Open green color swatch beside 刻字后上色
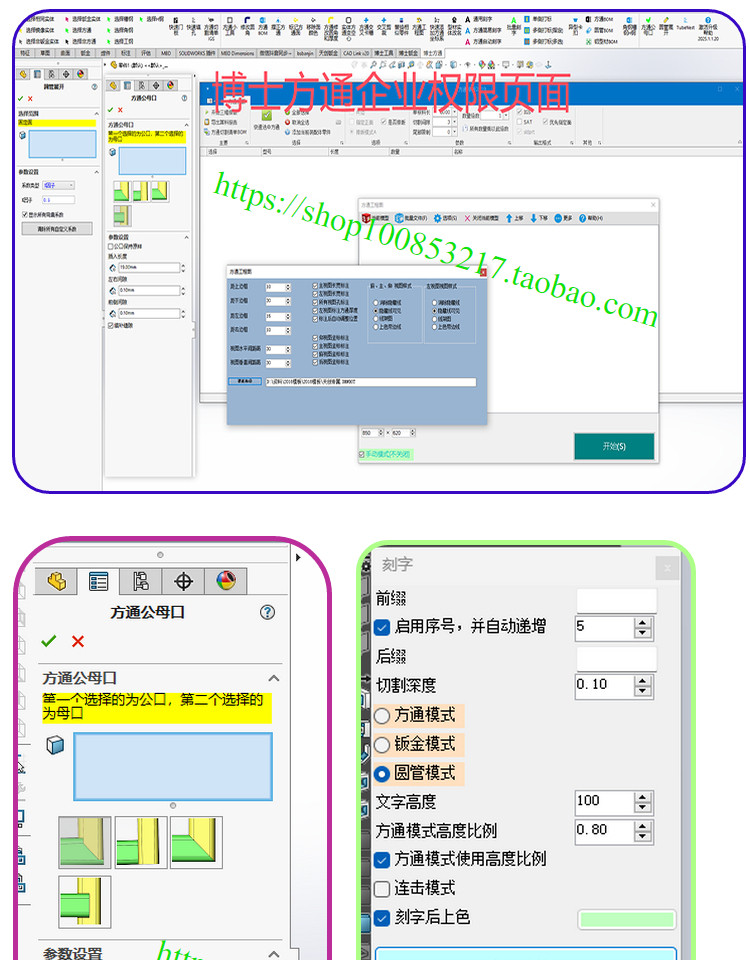 click(x=626, y=919)
